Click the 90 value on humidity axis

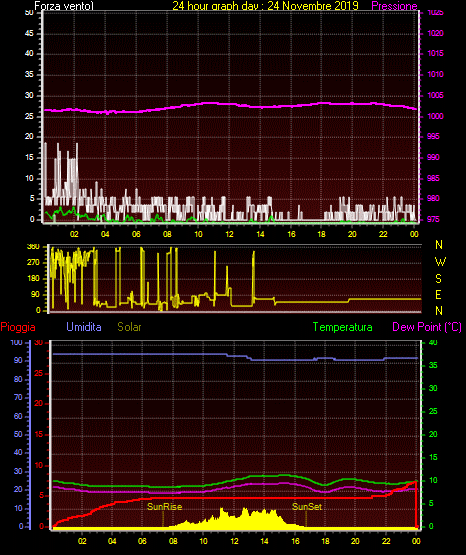click(18, 360)
